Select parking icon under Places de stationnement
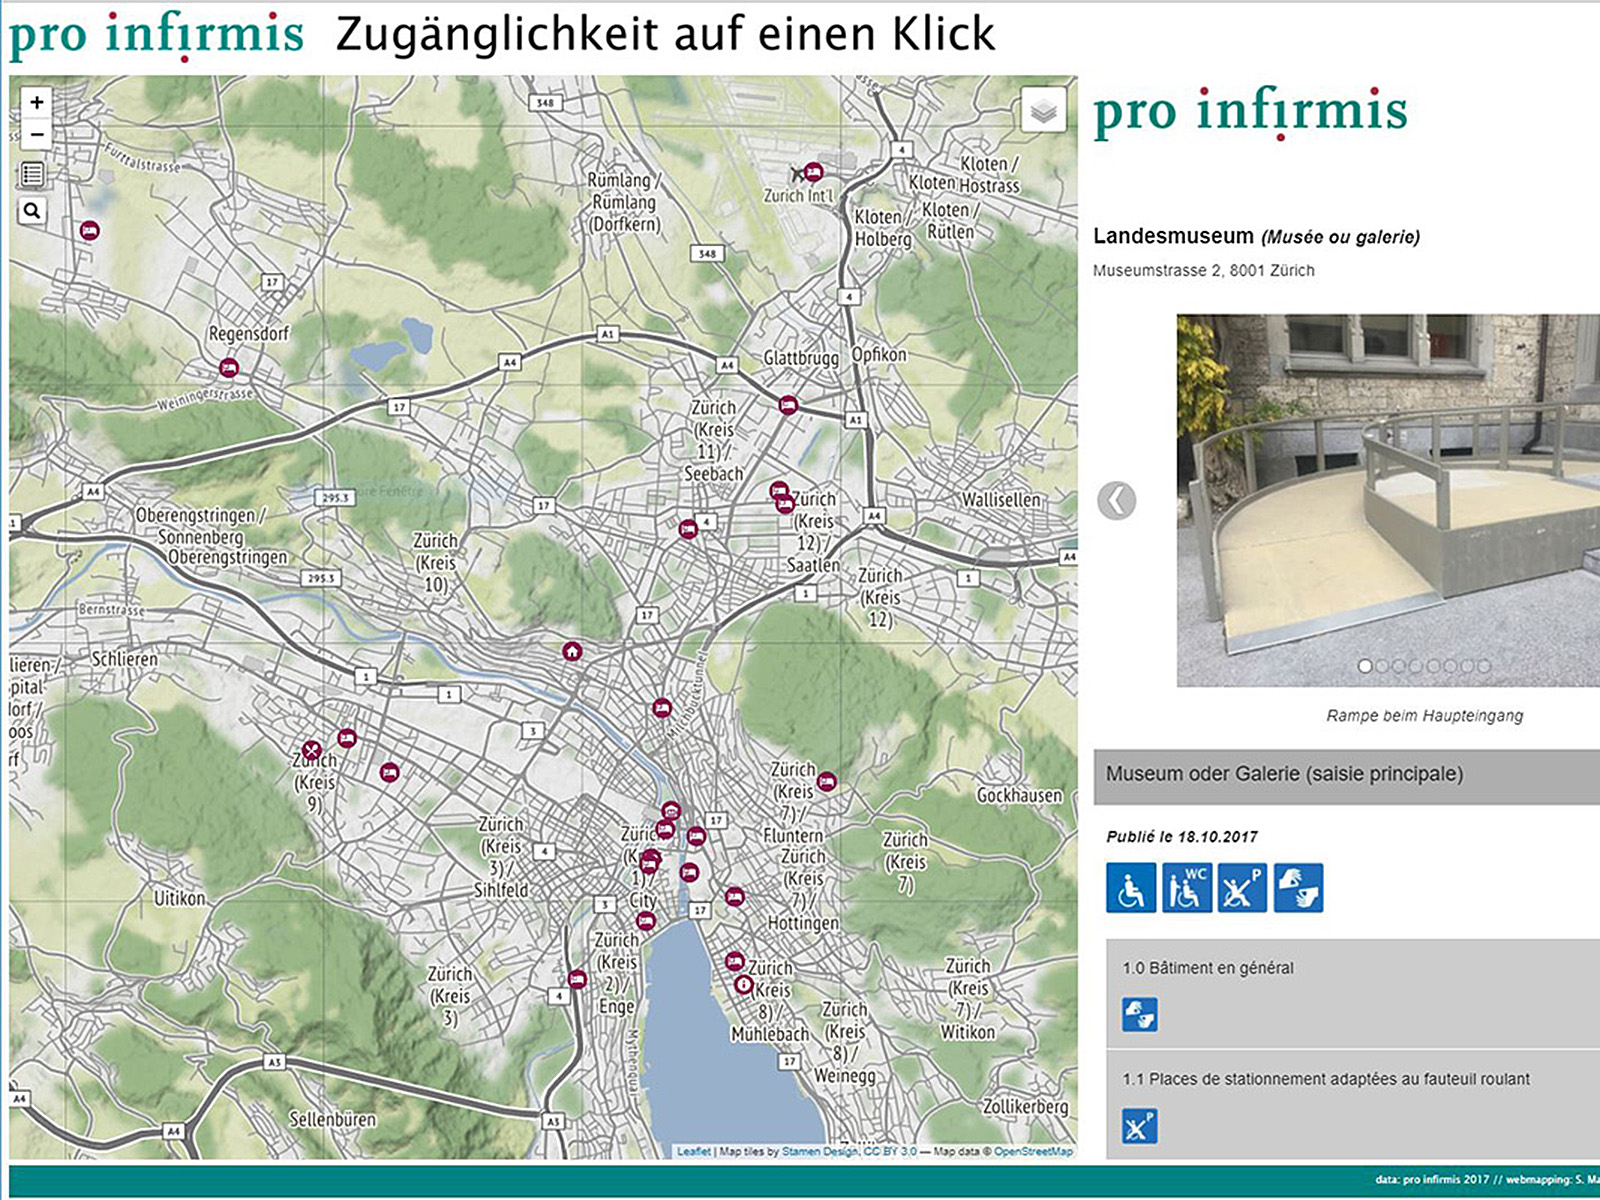1600x1200 pixels. point(1140,1126)
